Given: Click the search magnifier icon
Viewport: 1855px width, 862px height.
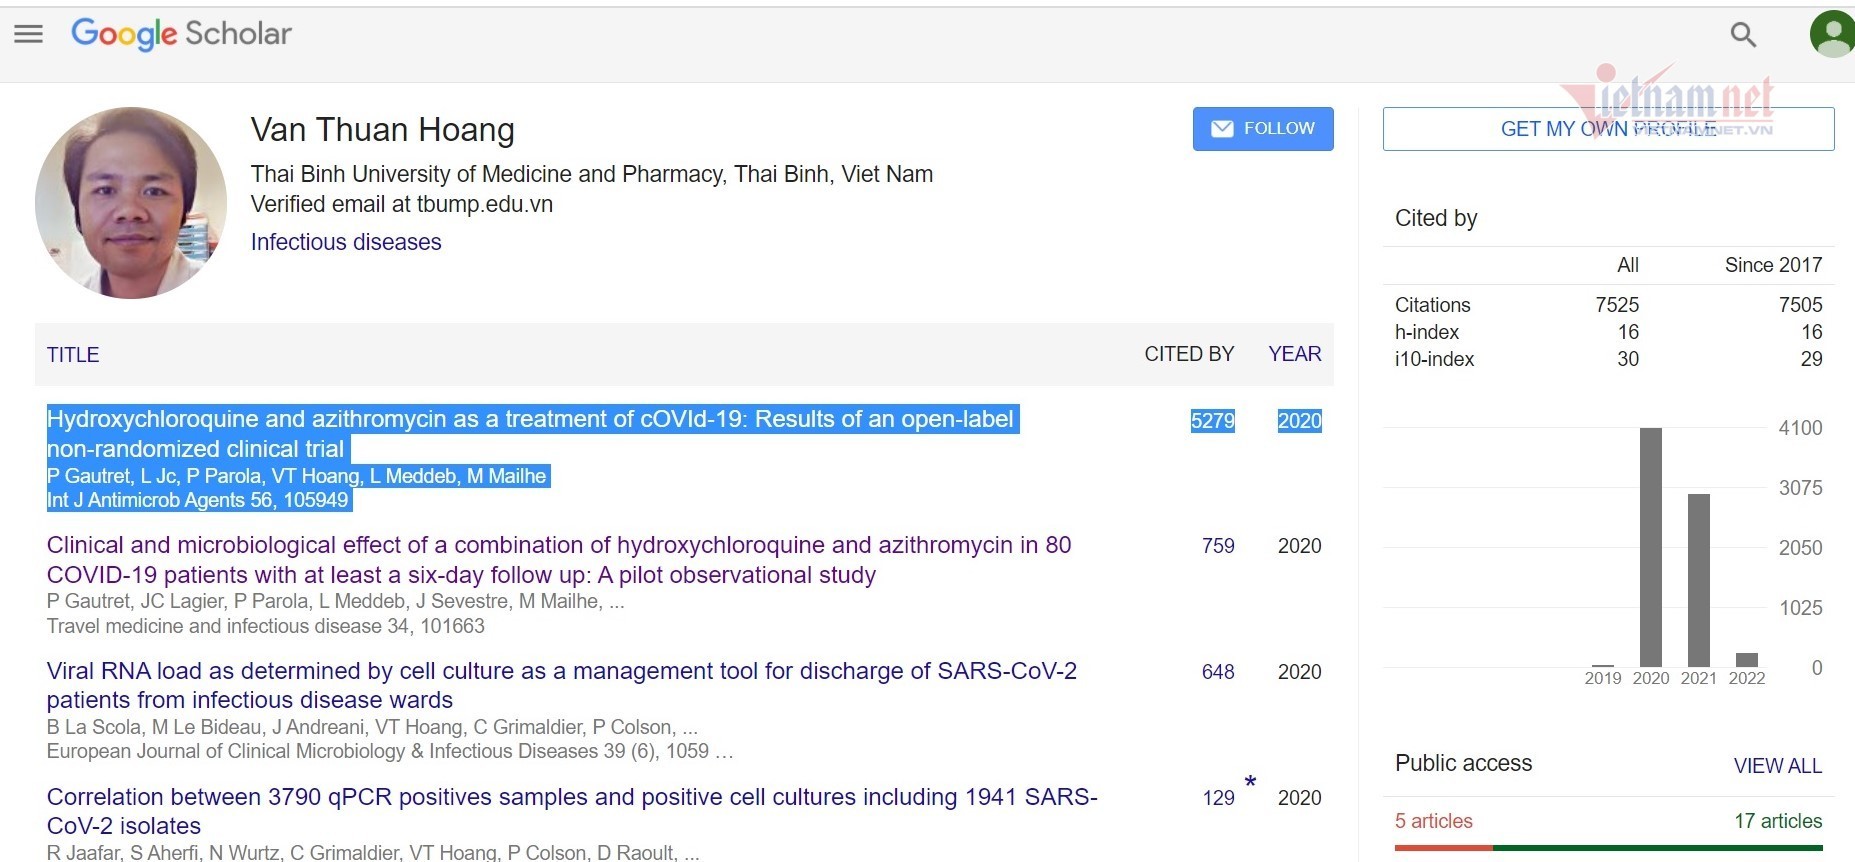Looking at the screenshot, I should point(1743,35).
